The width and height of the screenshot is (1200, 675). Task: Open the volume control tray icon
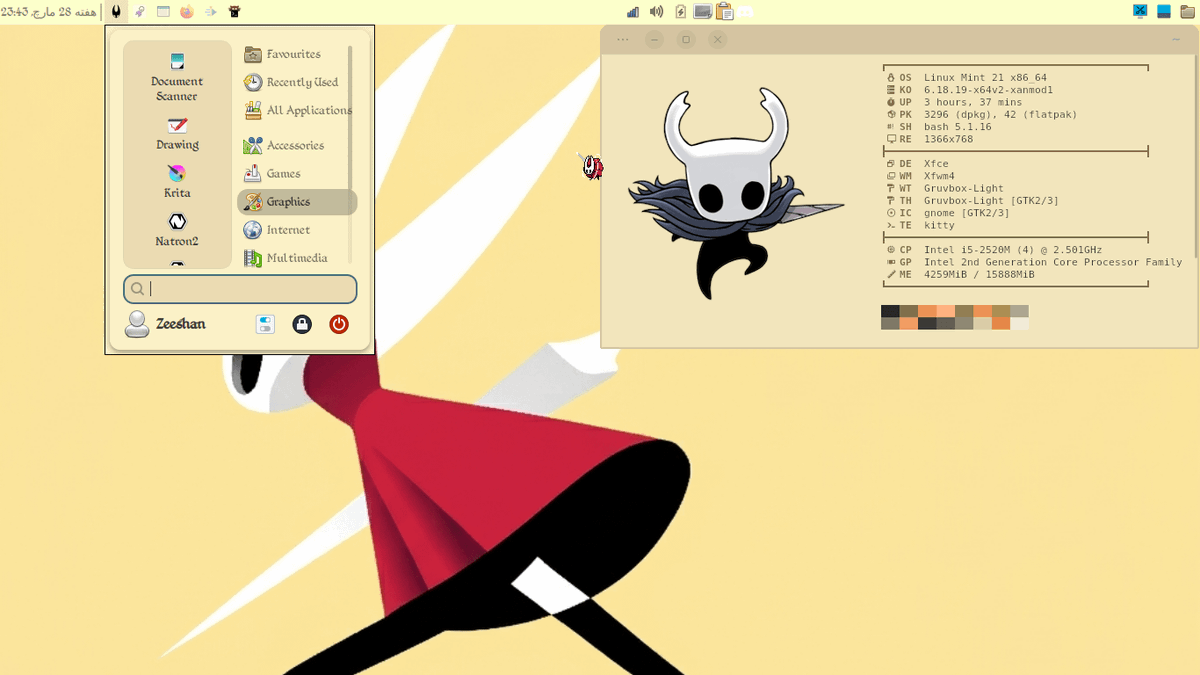[x=656, y=12]
